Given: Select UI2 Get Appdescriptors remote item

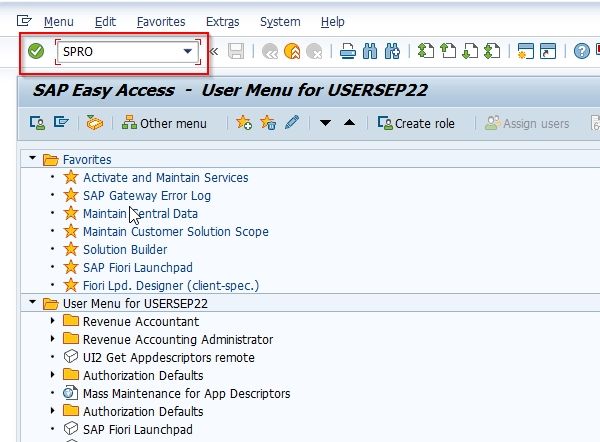Looking at the screenshot, I should 169,357.
